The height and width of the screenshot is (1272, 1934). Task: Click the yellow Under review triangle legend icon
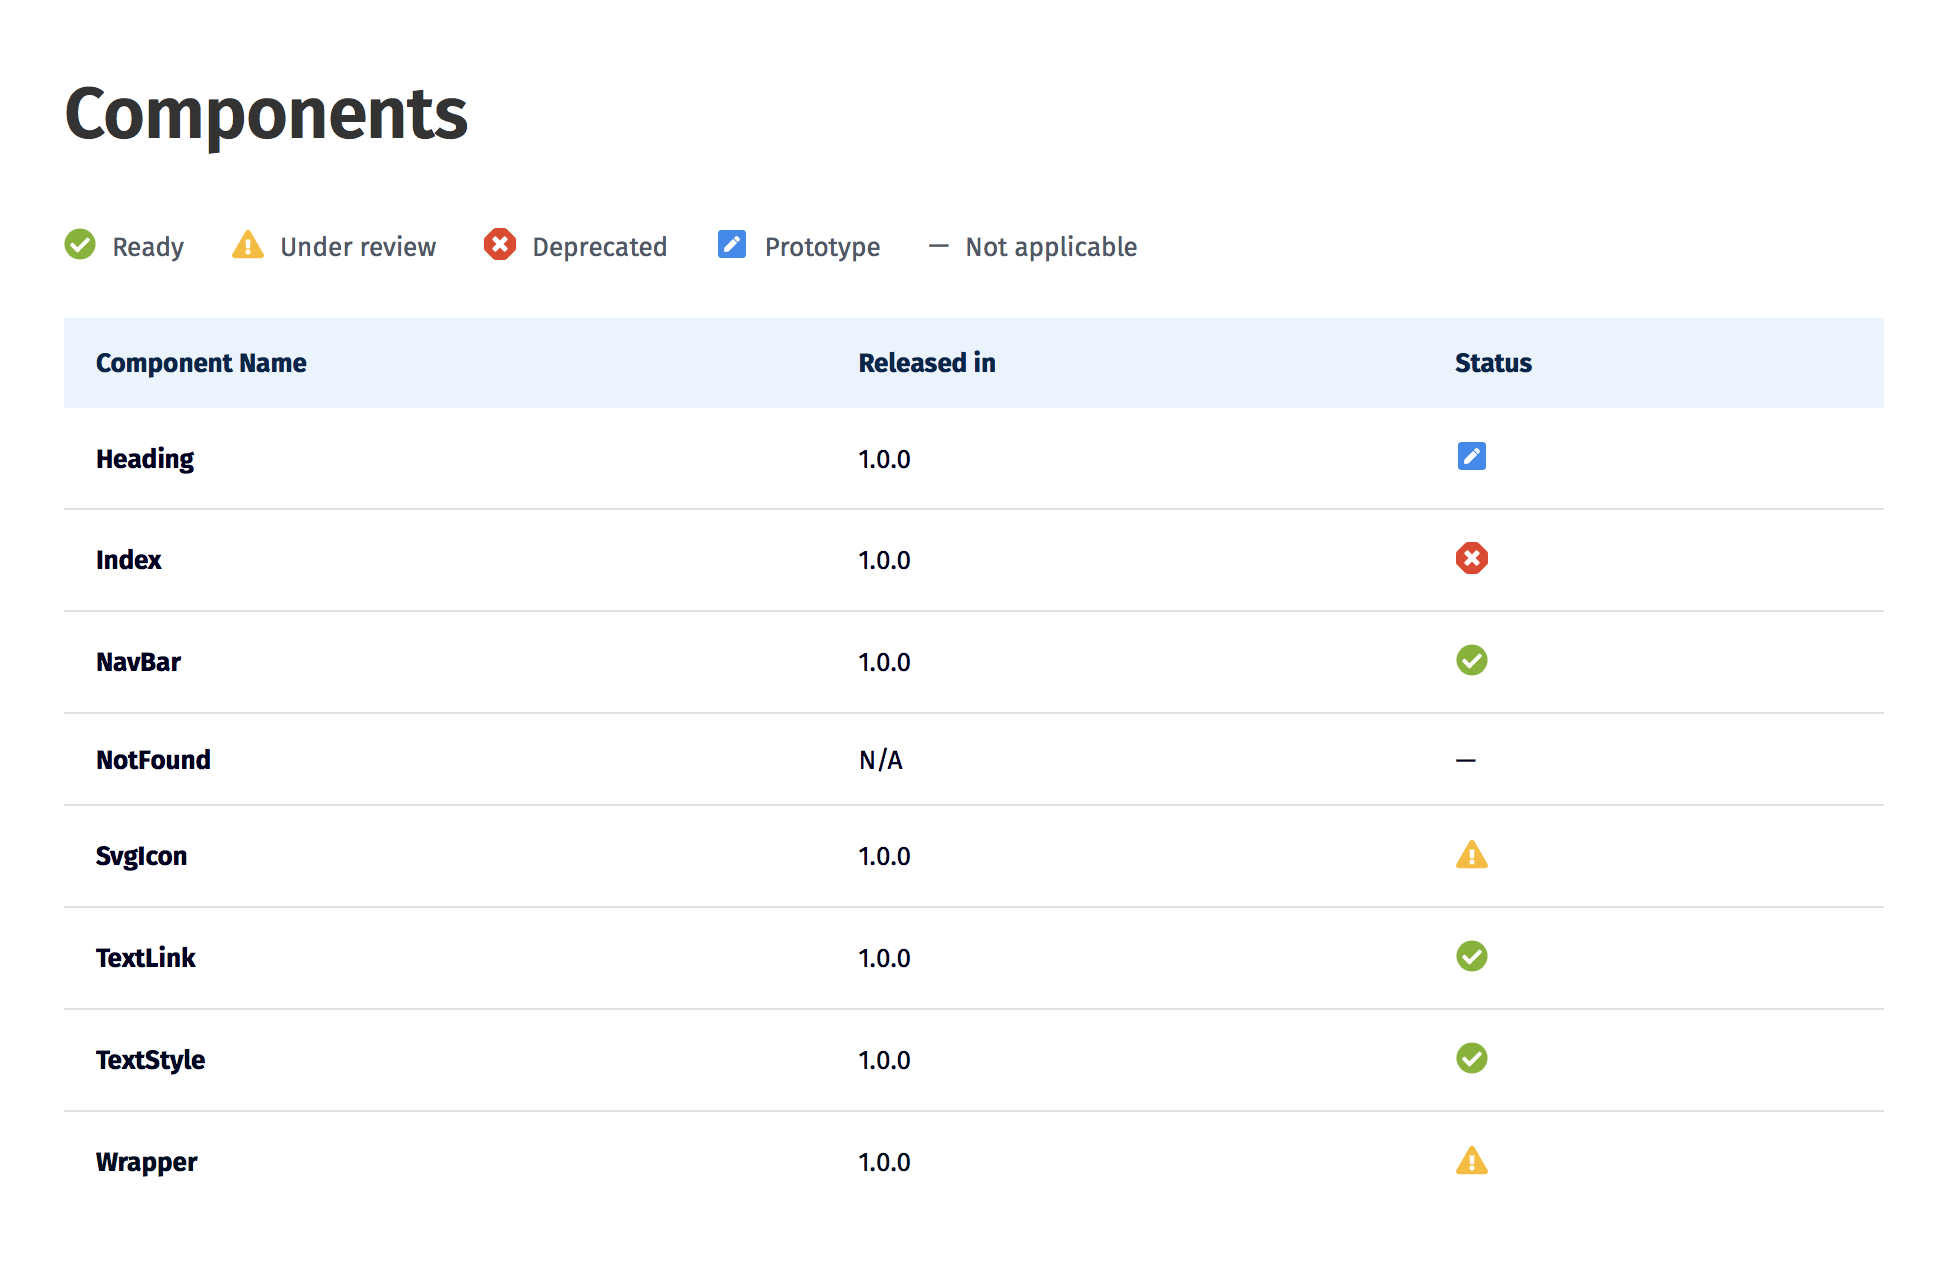pyautogui.click(x=247, y=244)
